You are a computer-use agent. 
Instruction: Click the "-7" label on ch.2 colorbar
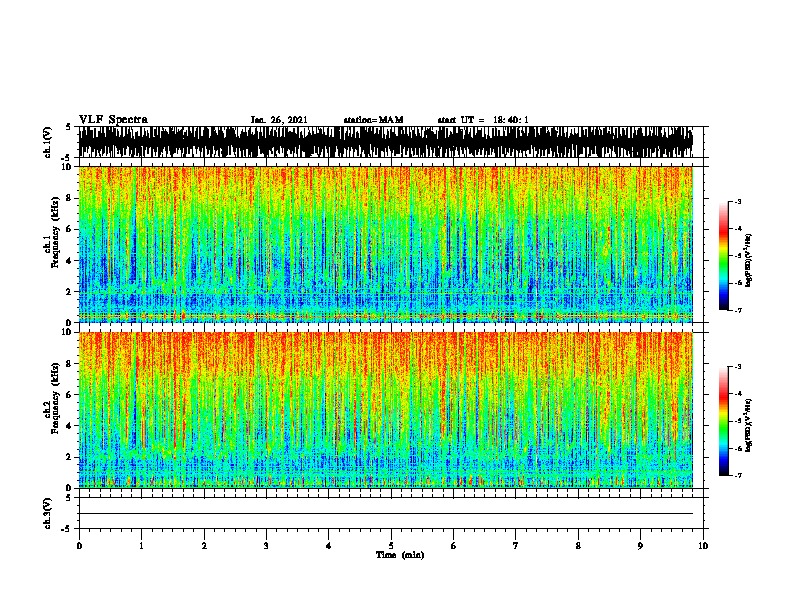pos(737,475)
